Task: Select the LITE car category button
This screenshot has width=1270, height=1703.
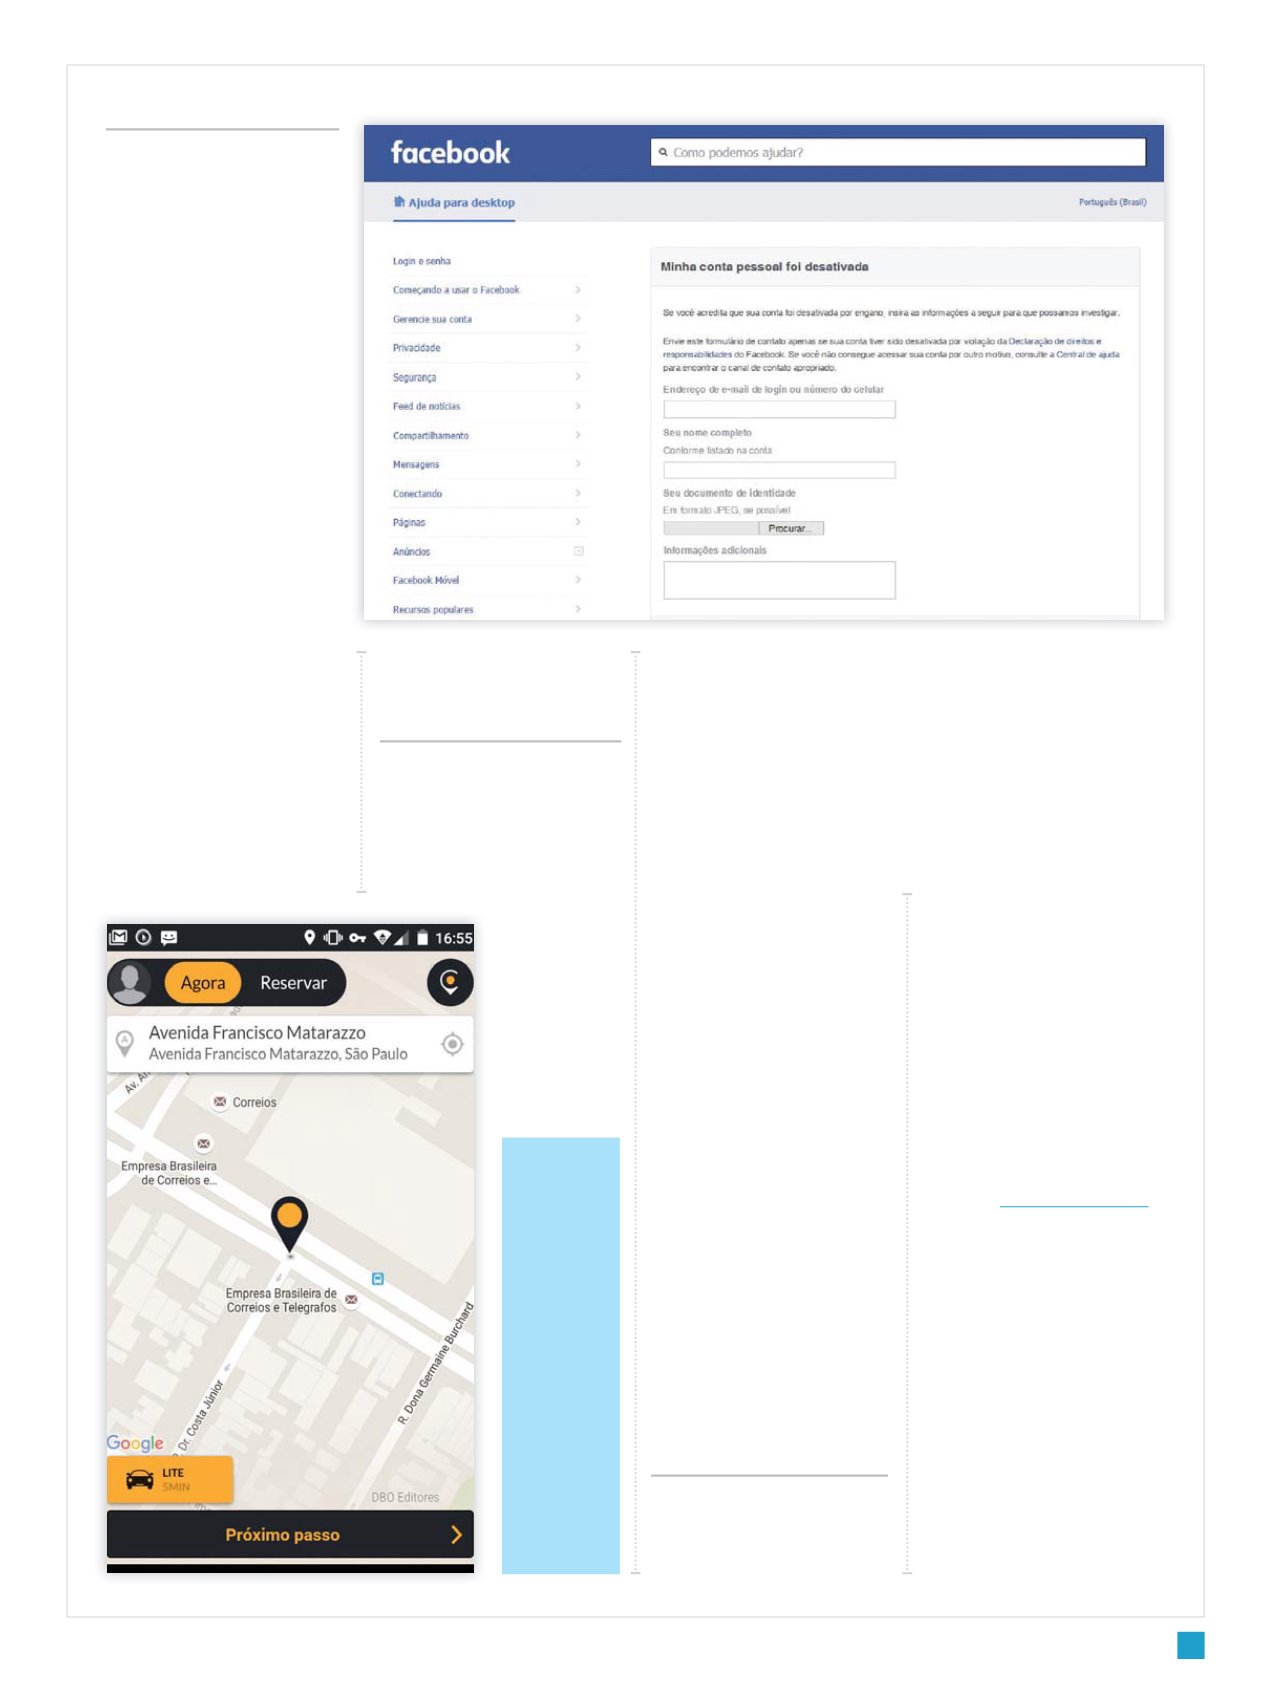Action: tap(170, 1480)
